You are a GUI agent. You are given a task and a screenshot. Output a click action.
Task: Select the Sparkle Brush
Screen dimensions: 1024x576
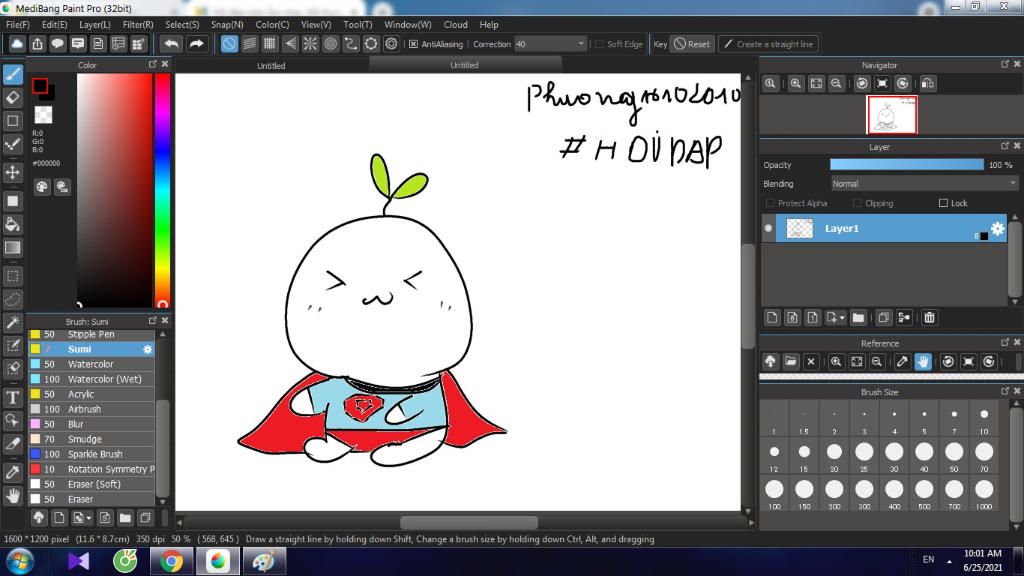click(91, 454)
